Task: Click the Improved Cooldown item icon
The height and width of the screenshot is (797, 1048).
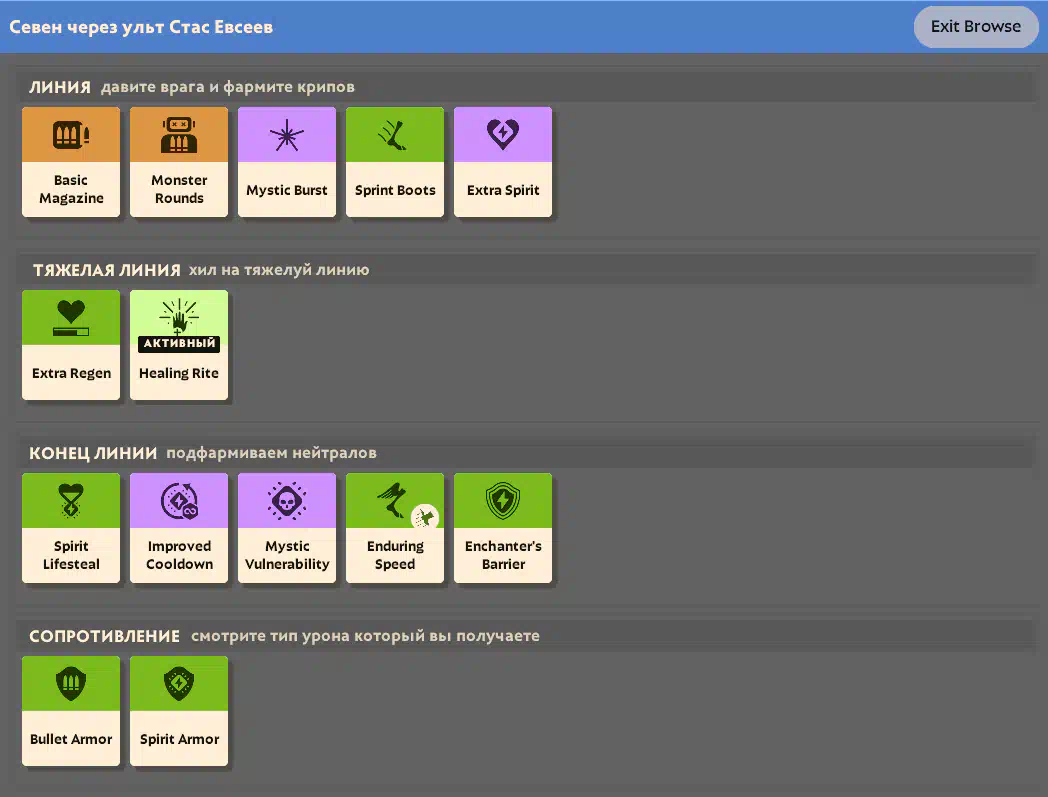Action: [179, 501]
